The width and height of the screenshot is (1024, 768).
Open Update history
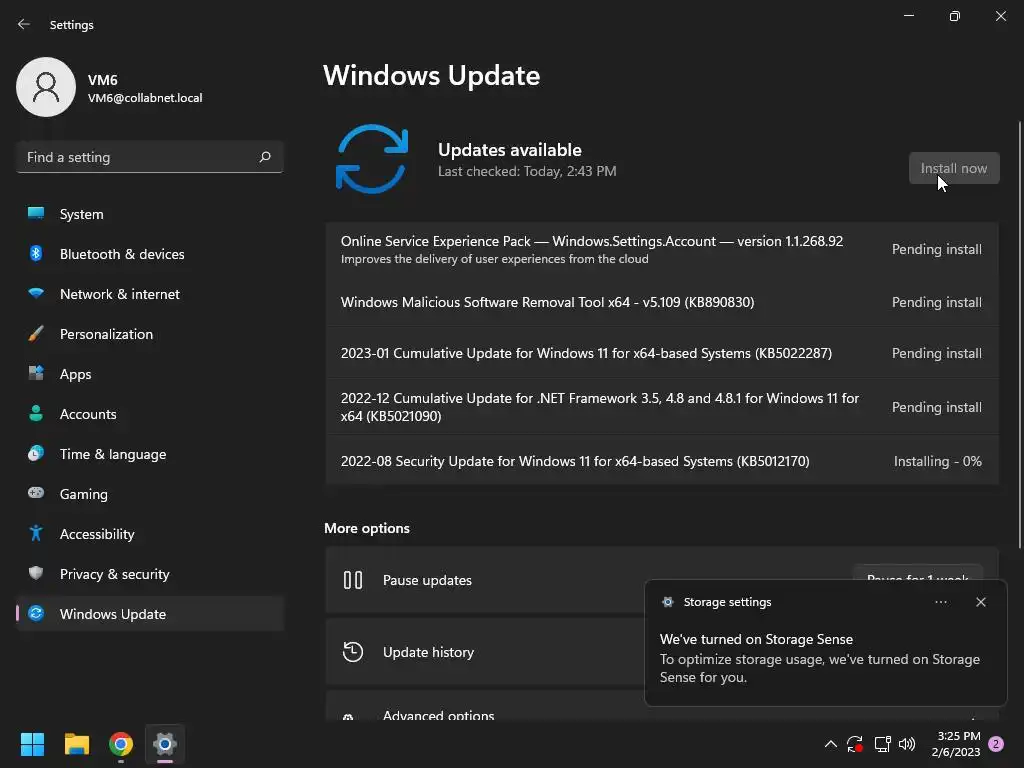click(x=484, y=652)
